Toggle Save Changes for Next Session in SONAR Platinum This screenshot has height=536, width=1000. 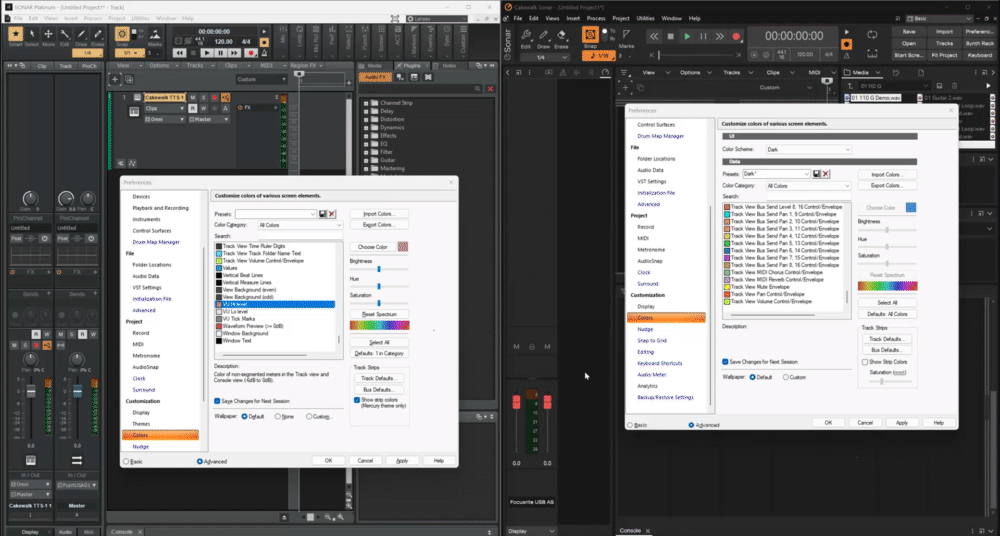[x=217, y=401]
